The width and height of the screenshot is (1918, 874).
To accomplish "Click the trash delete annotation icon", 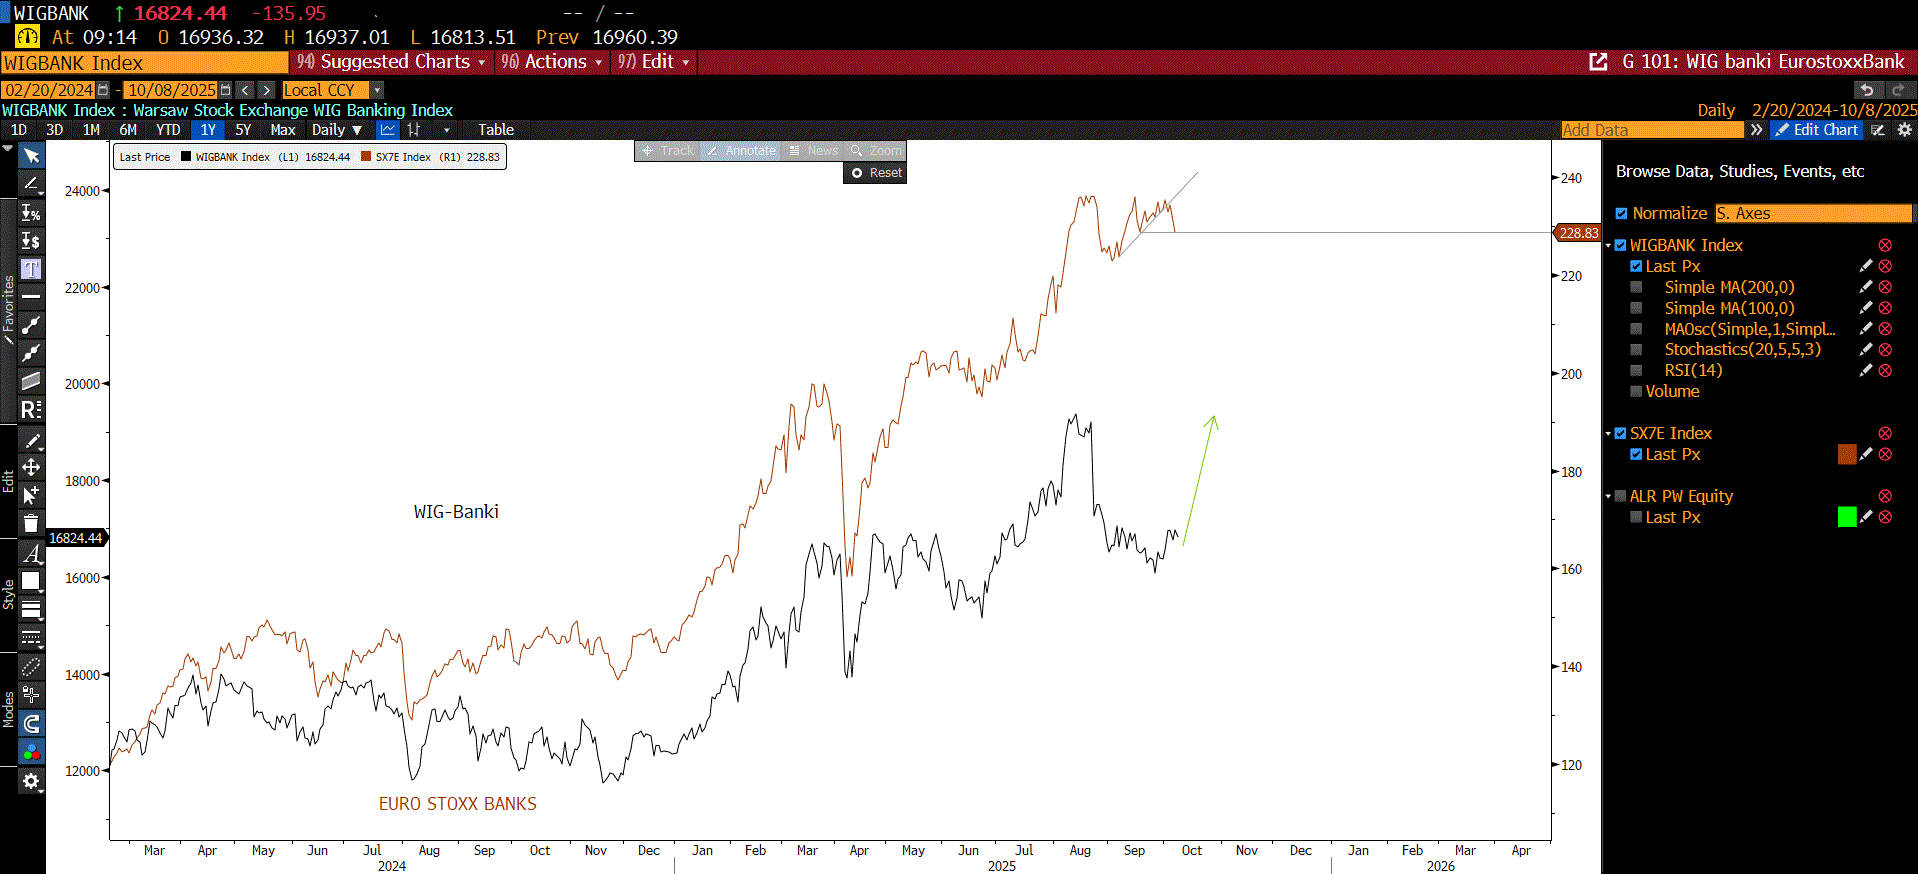I will [31, 523].
